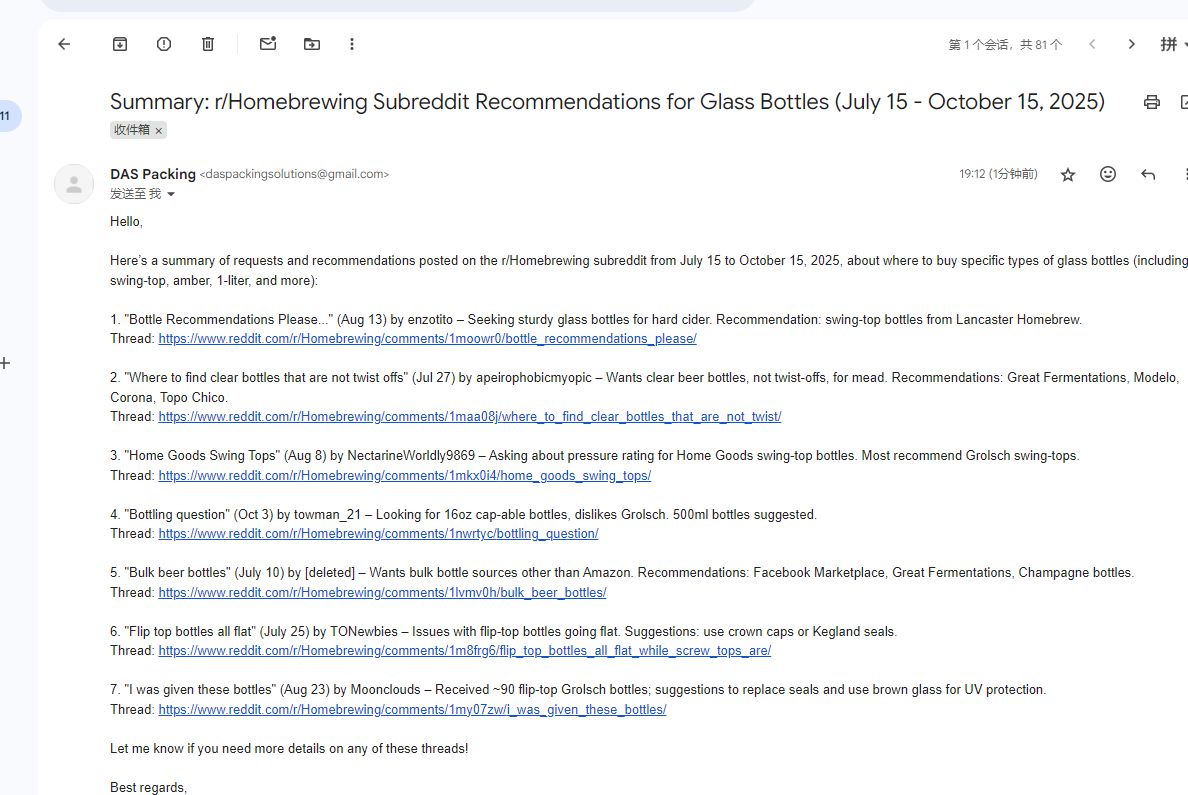Print the email conversation
The width and height of the screenshot is (1188, 795).
pyautogui.click(x=1152, y=102)
